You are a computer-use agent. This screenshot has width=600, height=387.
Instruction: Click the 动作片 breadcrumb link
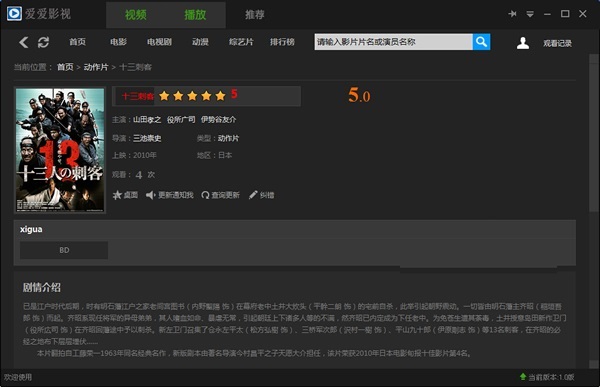(x=96, y=67)
